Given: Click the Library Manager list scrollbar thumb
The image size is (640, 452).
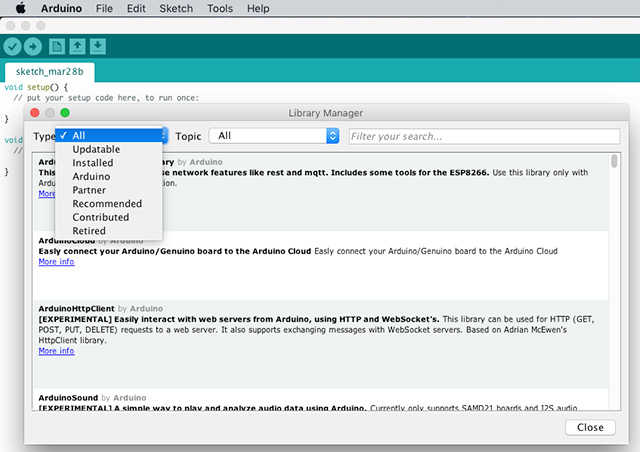Looking at the screenshot, I should coord(614,161).
